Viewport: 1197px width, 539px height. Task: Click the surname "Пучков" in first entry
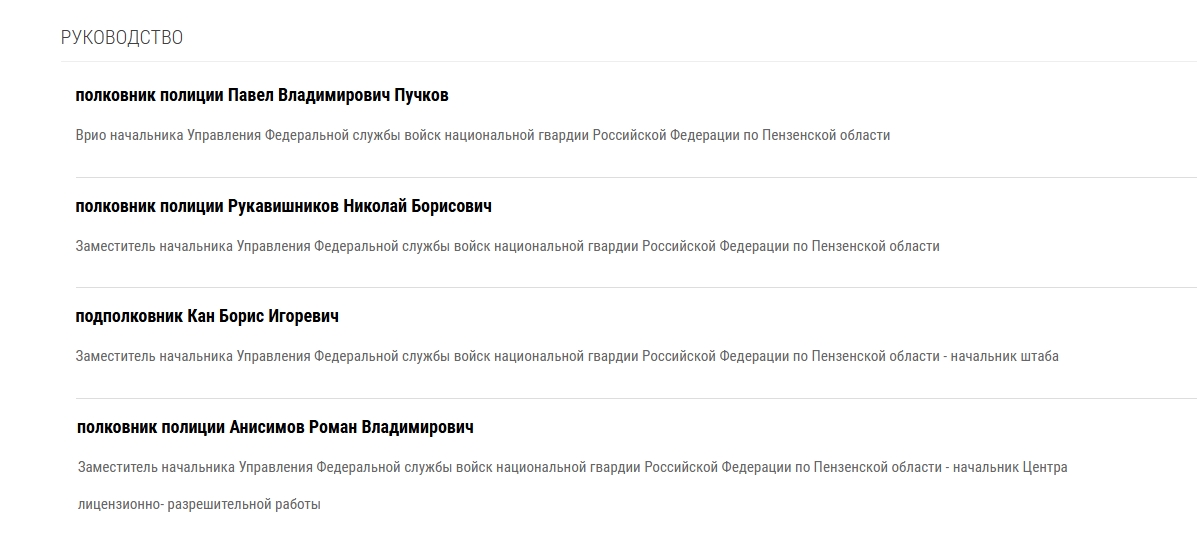tap(422, 96)
